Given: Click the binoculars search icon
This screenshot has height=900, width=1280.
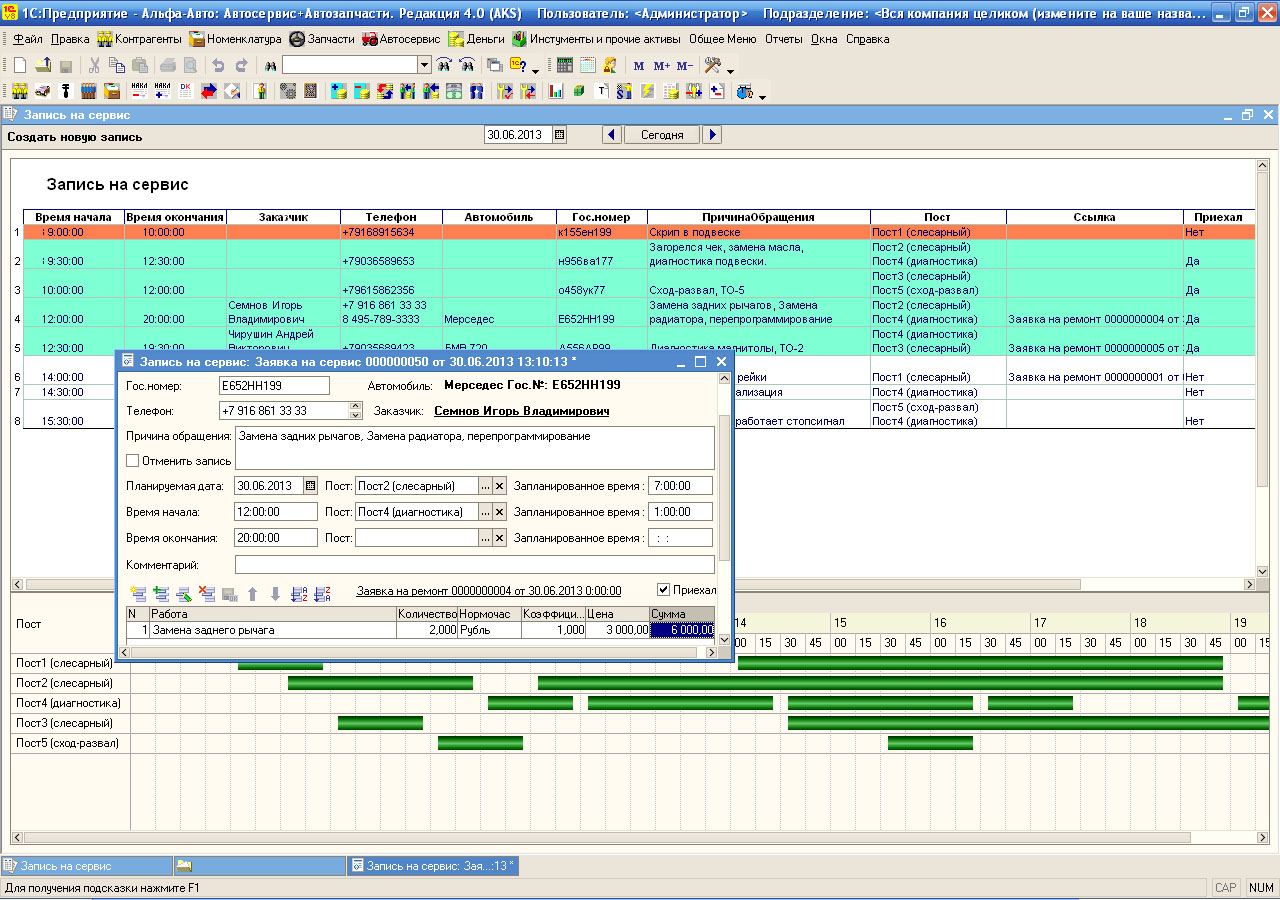Looking at the screenshot, I should coord(269,65).
